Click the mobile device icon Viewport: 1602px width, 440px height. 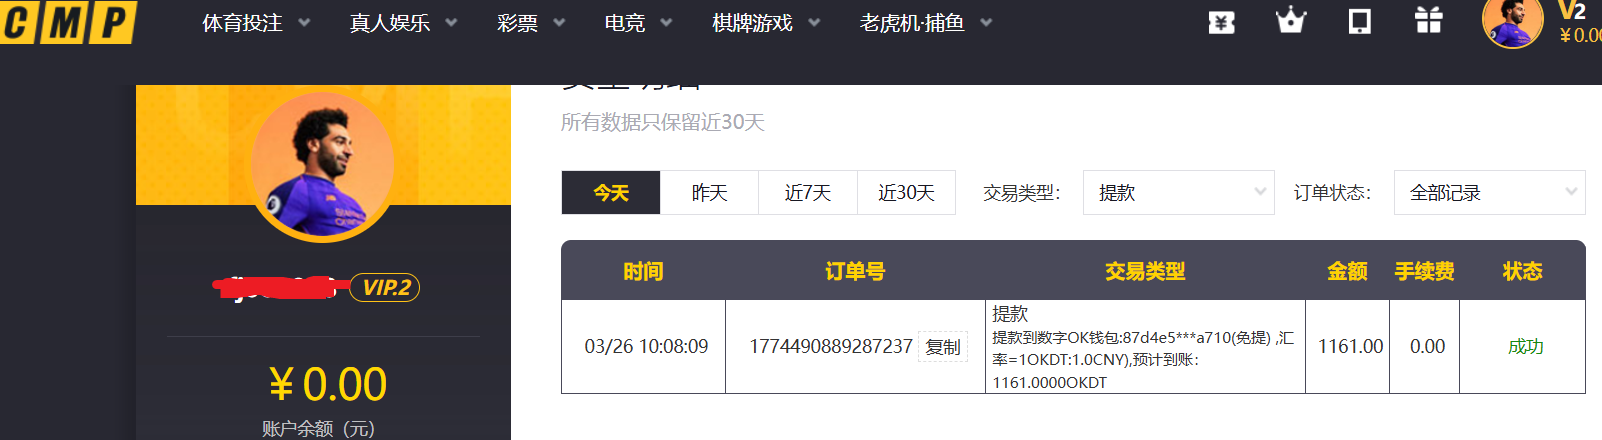tap(1360, 21)
